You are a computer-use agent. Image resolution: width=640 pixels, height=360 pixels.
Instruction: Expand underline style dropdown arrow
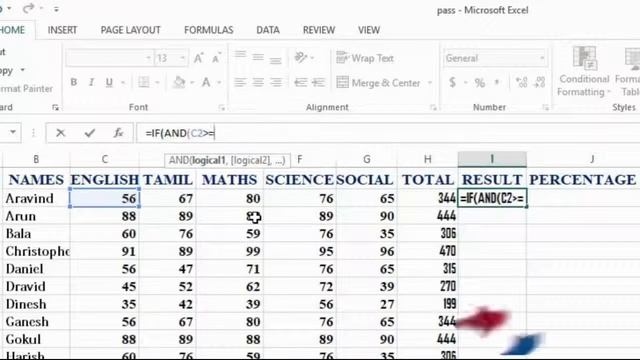pos(123,83)
